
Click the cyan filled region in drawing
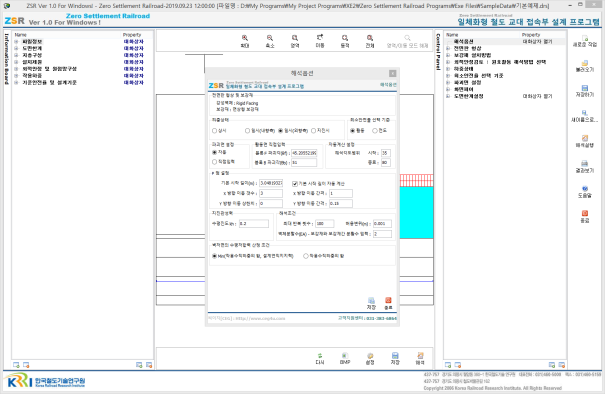(416, 212)
